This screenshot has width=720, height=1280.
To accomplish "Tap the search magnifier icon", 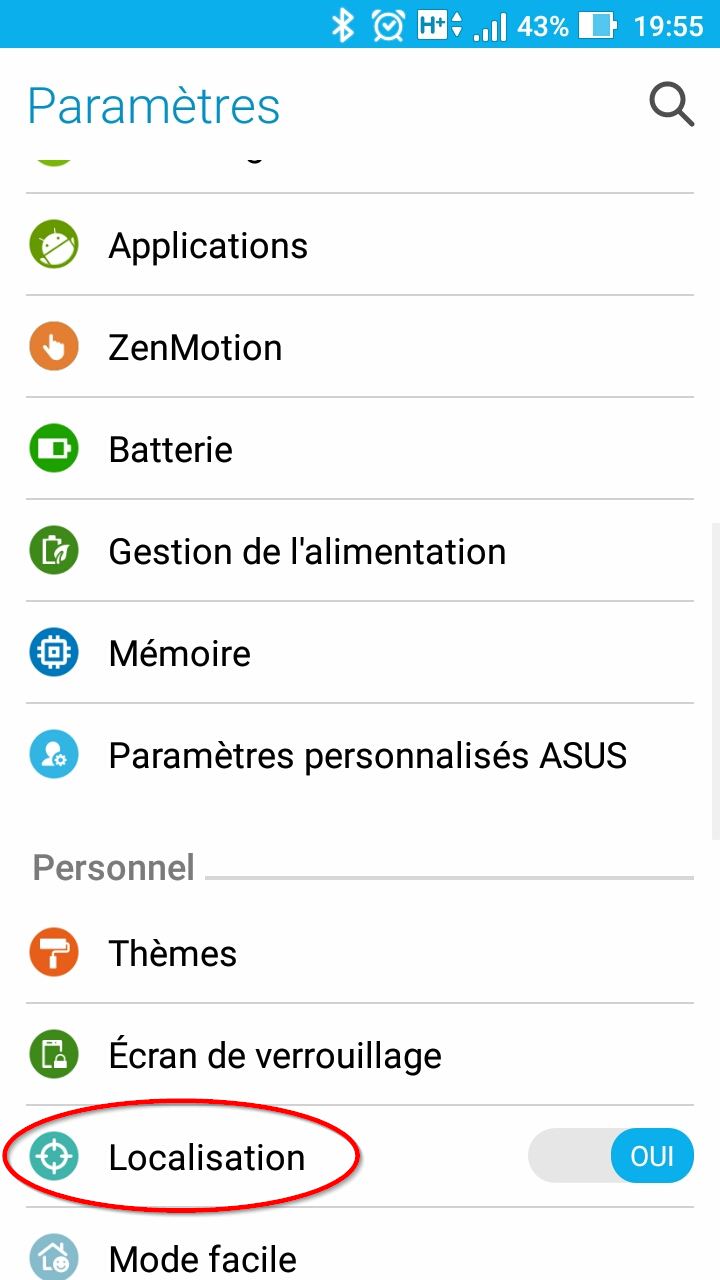I will click(671, 104).
